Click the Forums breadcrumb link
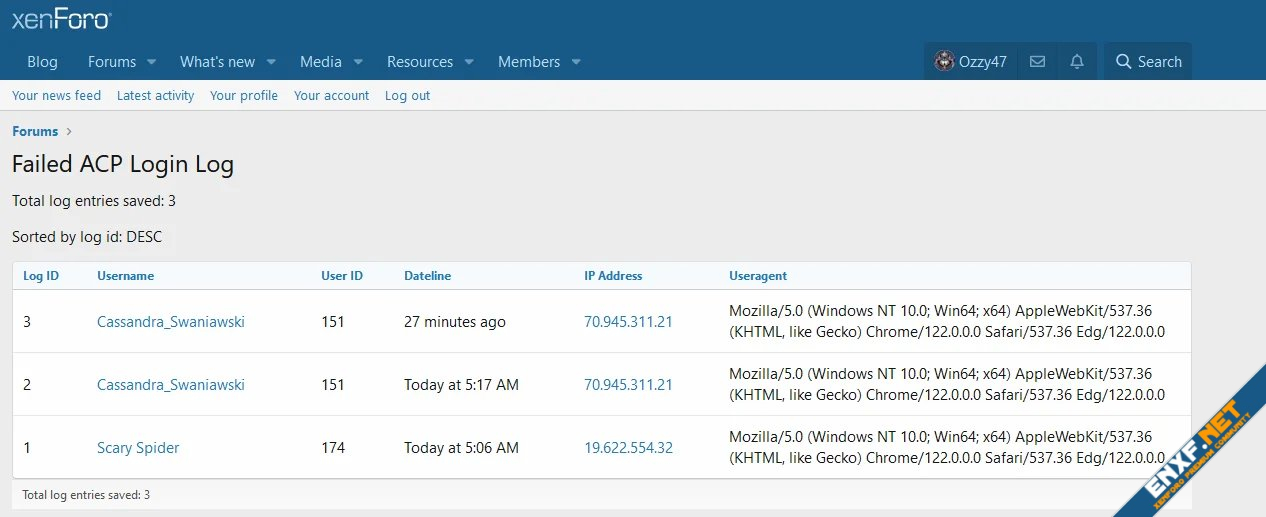This screenshot has width=1266, height=517. [x=35, y=131]
